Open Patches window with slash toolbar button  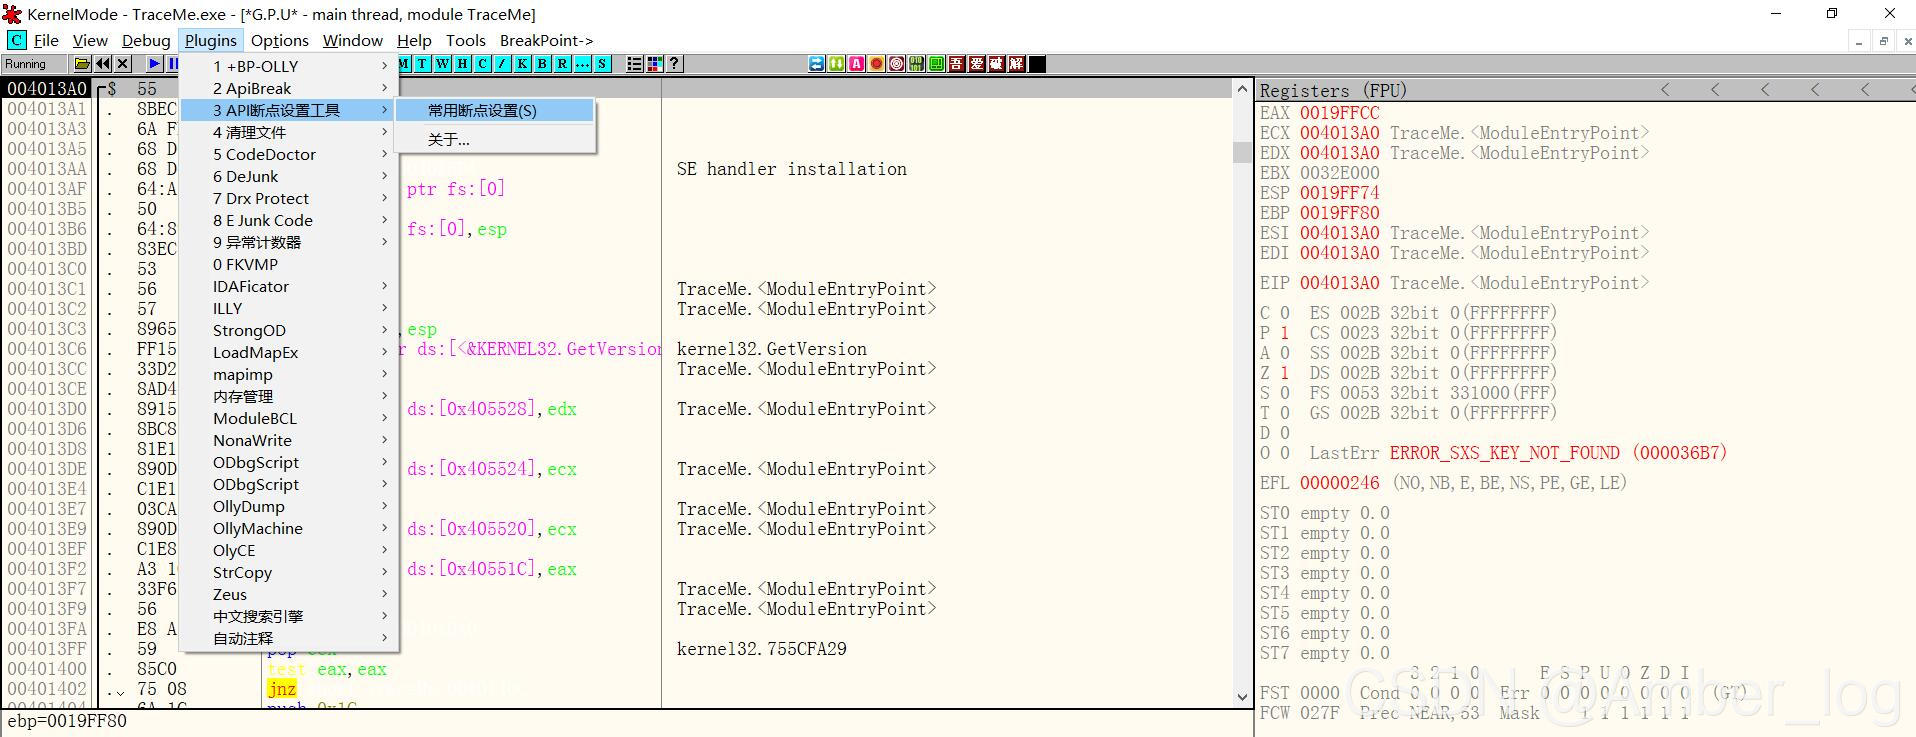[x=502, y=63]
